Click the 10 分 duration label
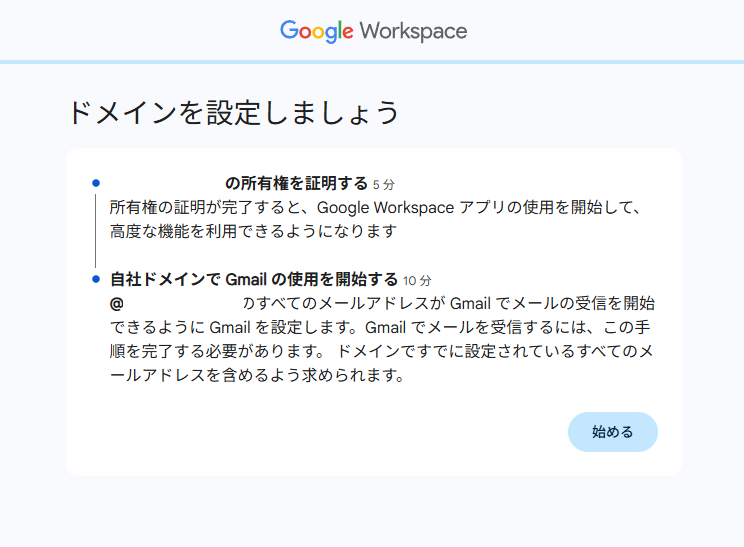The width and height of the screenshot is (744, 547). click(417, 280)
